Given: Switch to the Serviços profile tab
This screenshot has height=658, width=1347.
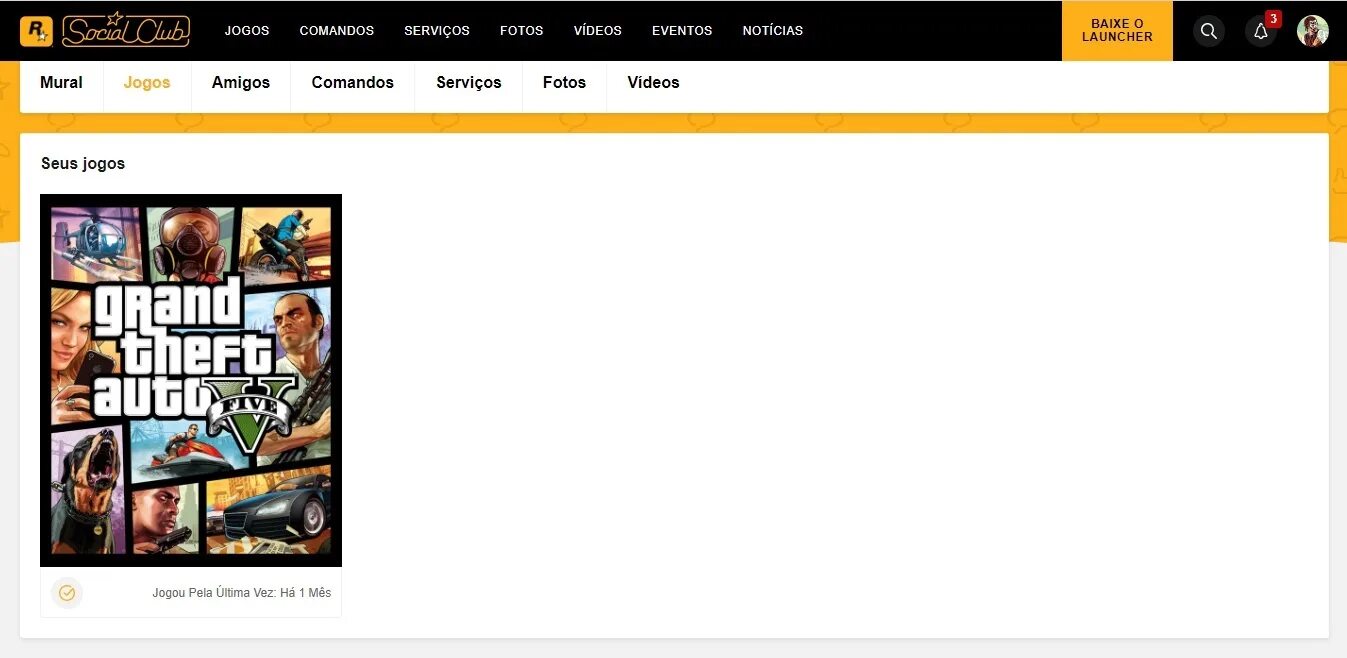Looking at the screenshot, I should coord(469,83).
